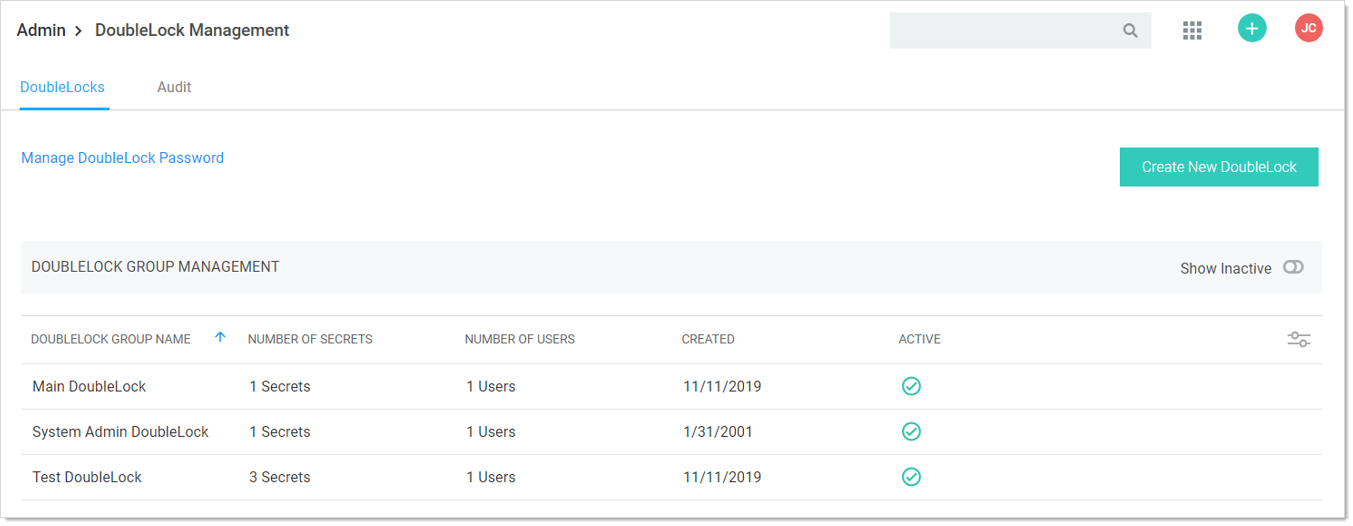Click the Admin breadcrumb link
This screenshot has width=1353, height=526.
tap(41, 30)
